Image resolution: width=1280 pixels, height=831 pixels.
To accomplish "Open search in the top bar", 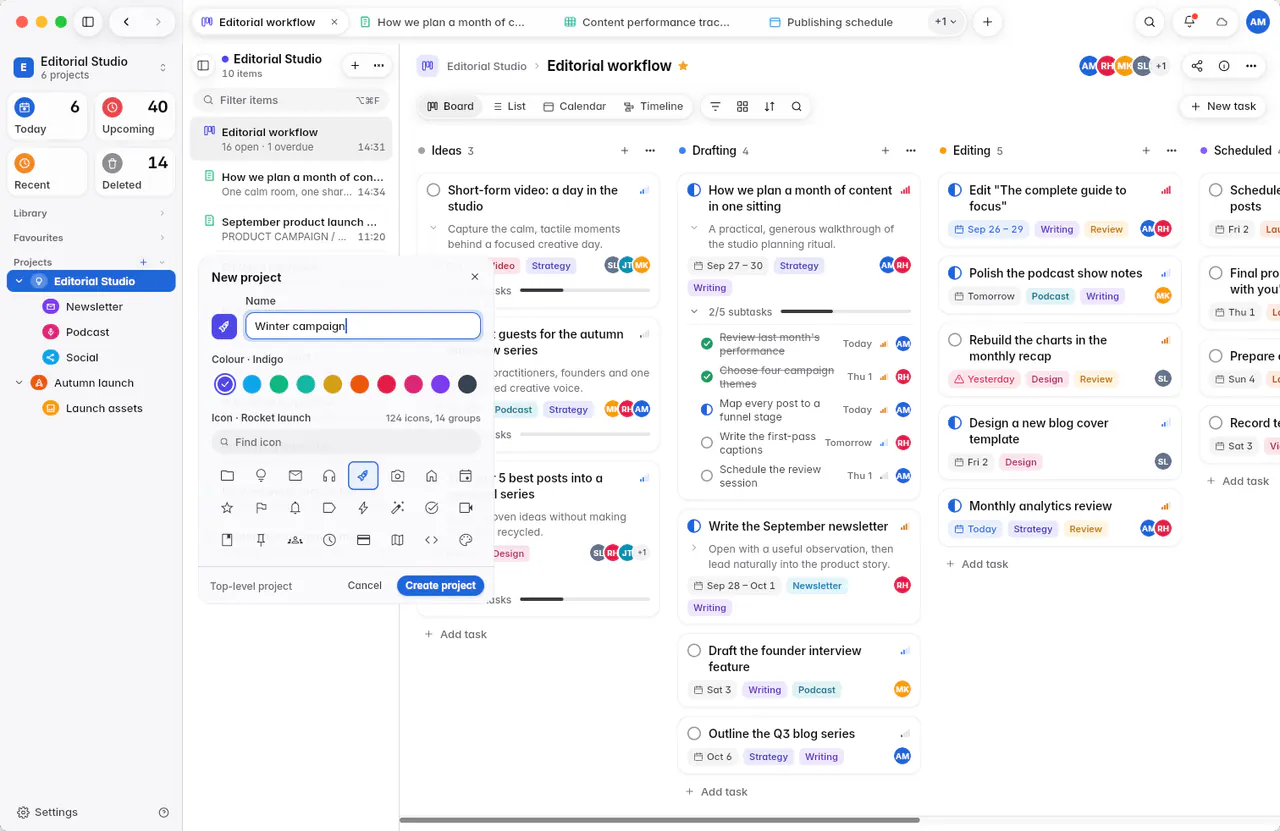I will coord(1150,22).
